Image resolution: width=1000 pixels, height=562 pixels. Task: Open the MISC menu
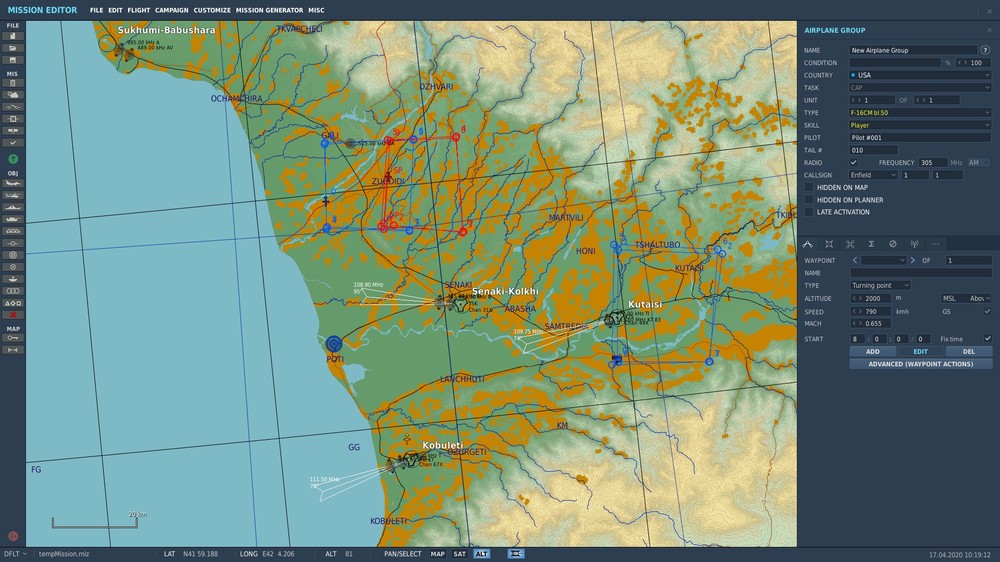click(316, 10)
